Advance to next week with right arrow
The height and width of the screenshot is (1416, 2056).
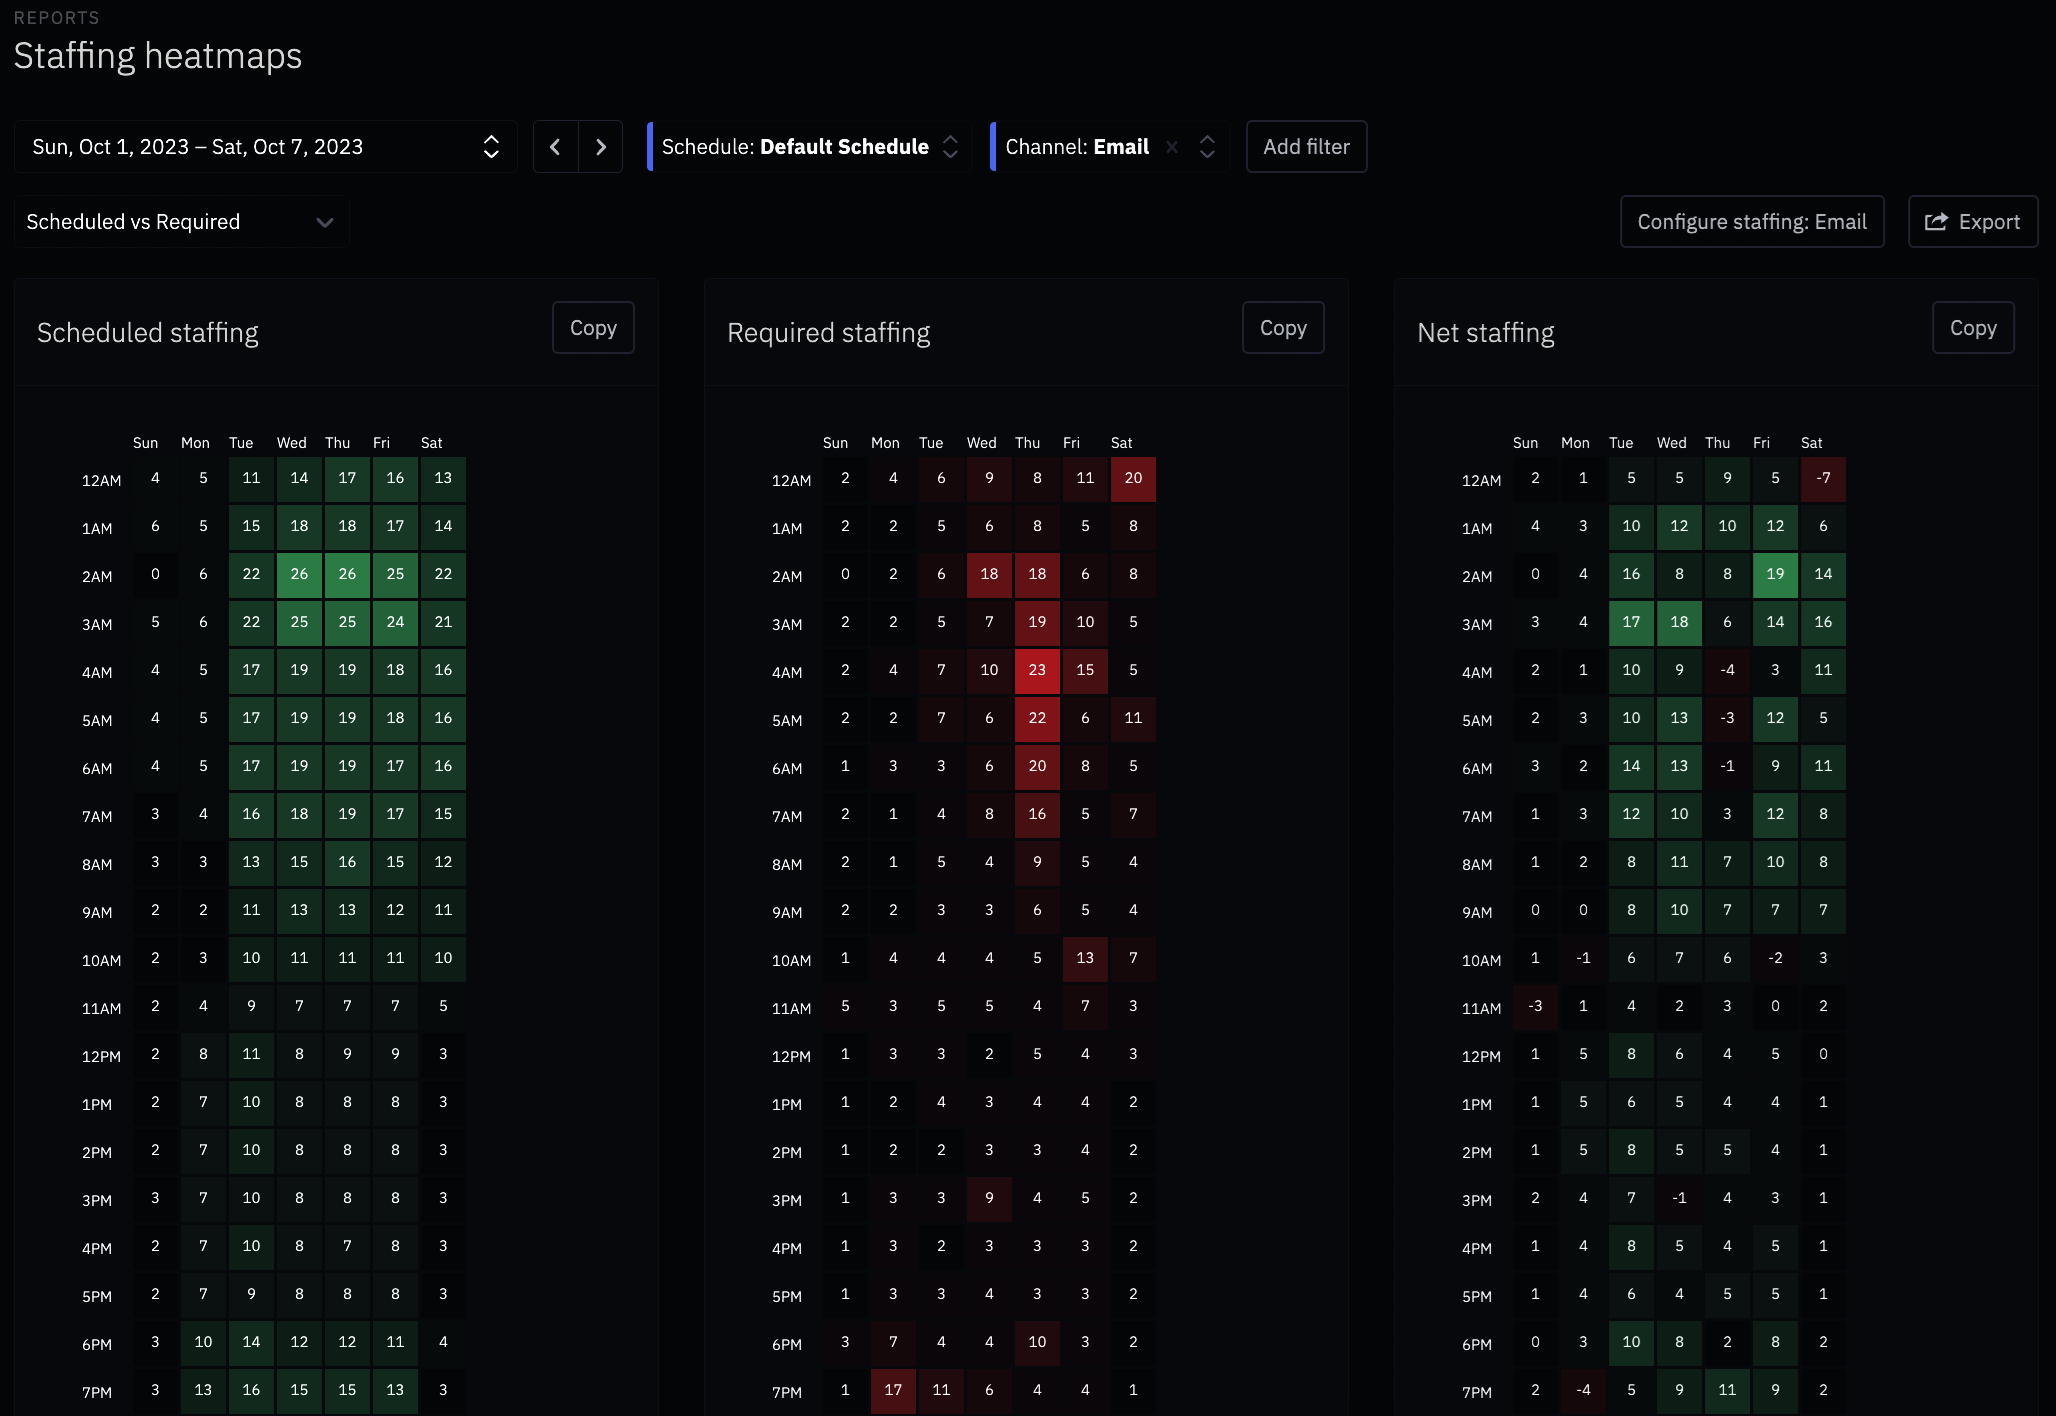coord(601,147)
